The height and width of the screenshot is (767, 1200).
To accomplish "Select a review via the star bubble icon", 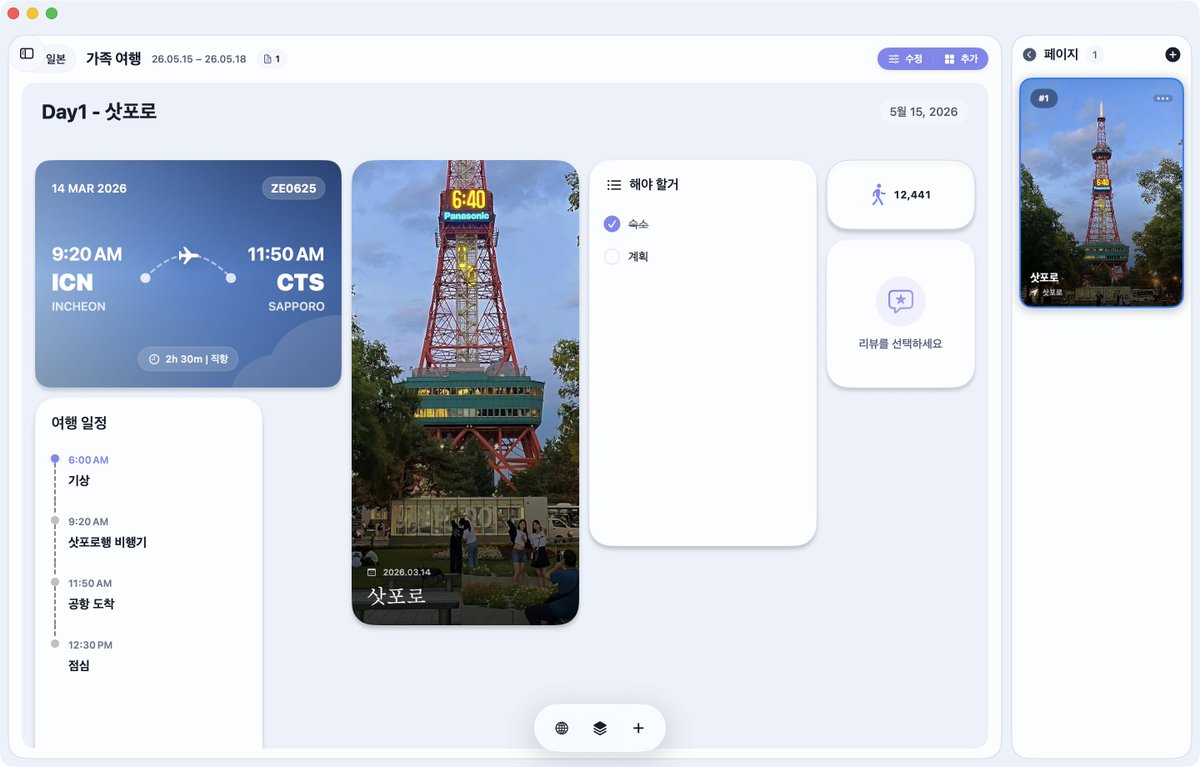I will coord(901,301).
